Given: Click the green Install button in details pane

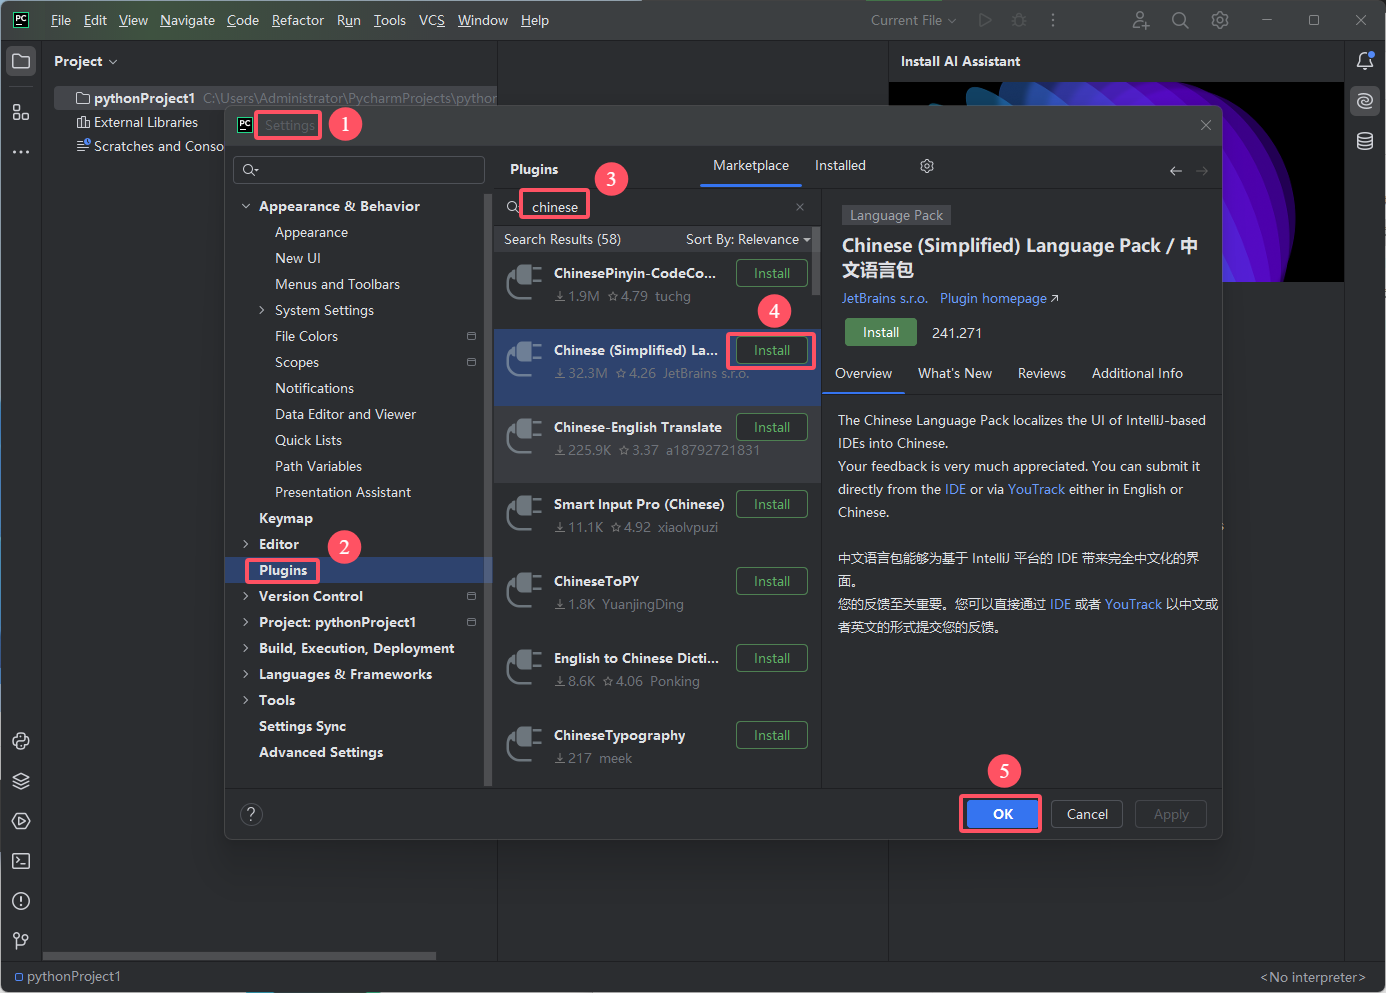Looking at the screenshot, I should [881, 332].
